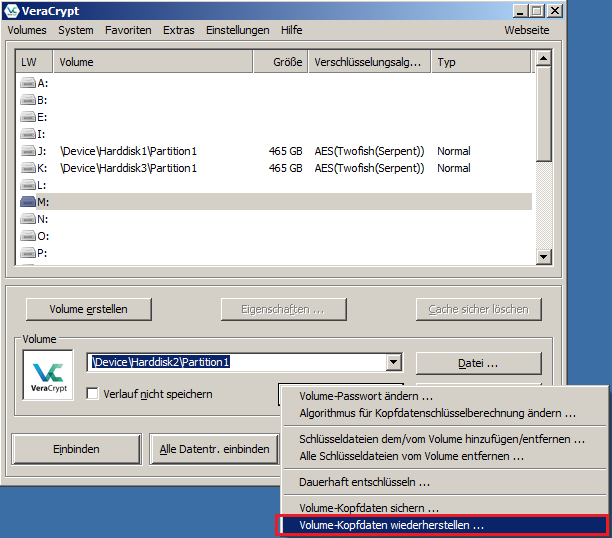Click the Webseite menu item
The image size is (612, 538).
pyautogui.click(x=527, y=30)
